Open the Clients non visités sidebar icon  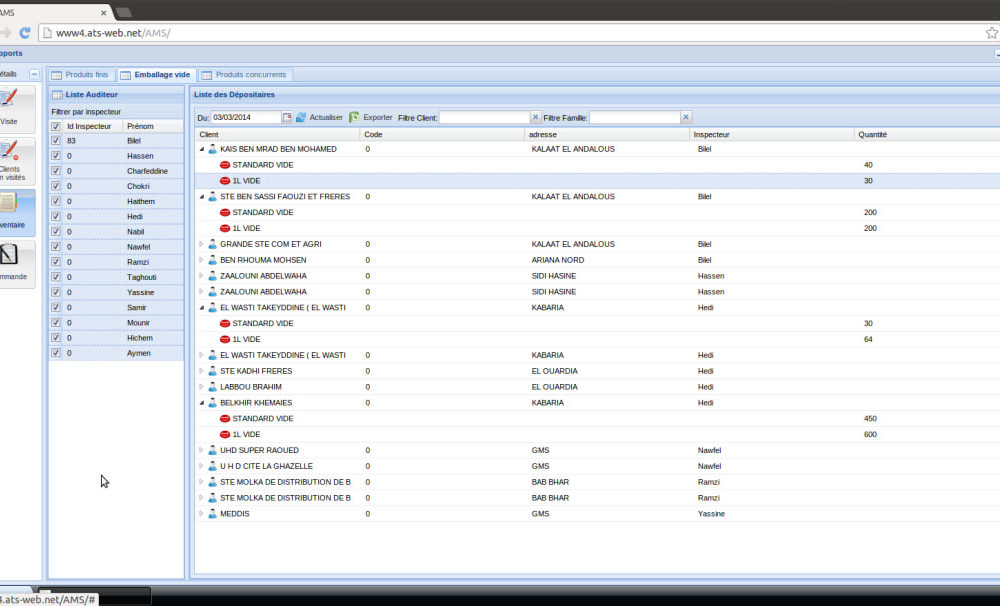tap(10, 158)
